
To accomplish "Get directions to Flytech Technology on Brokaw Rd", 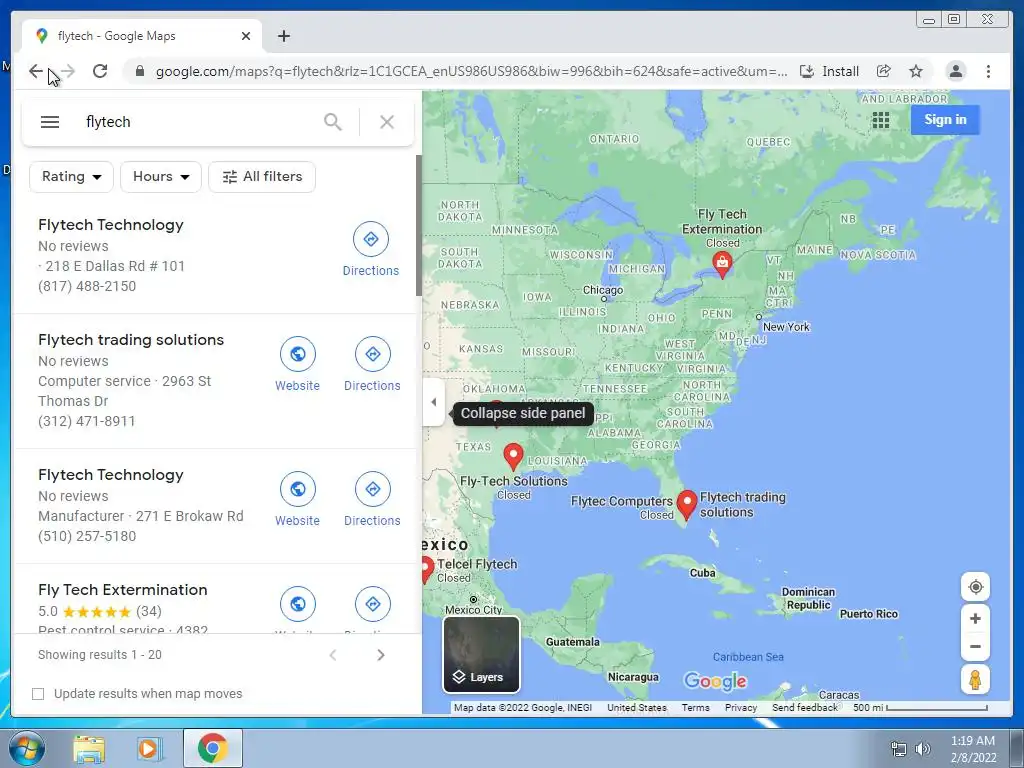I will pos(372,500).
